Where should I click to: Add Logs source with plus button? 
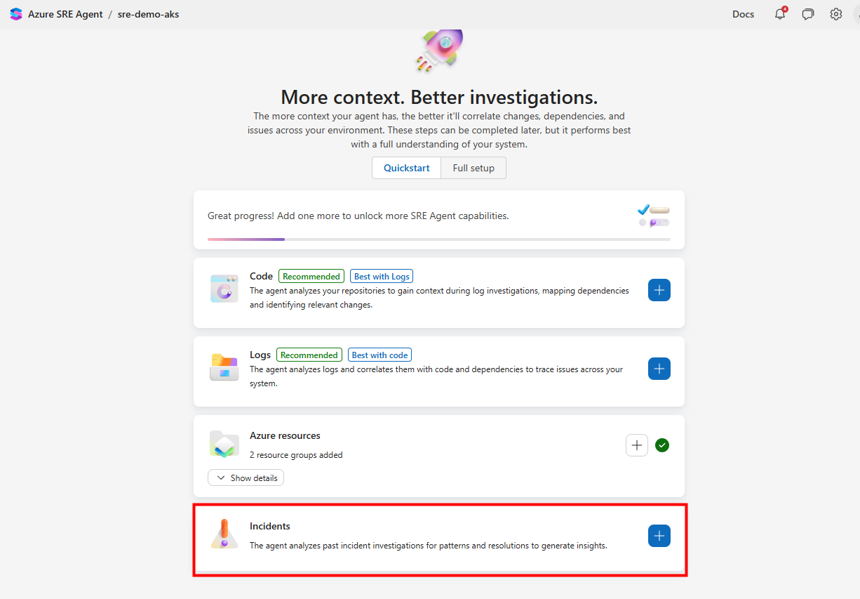point(659,369)
